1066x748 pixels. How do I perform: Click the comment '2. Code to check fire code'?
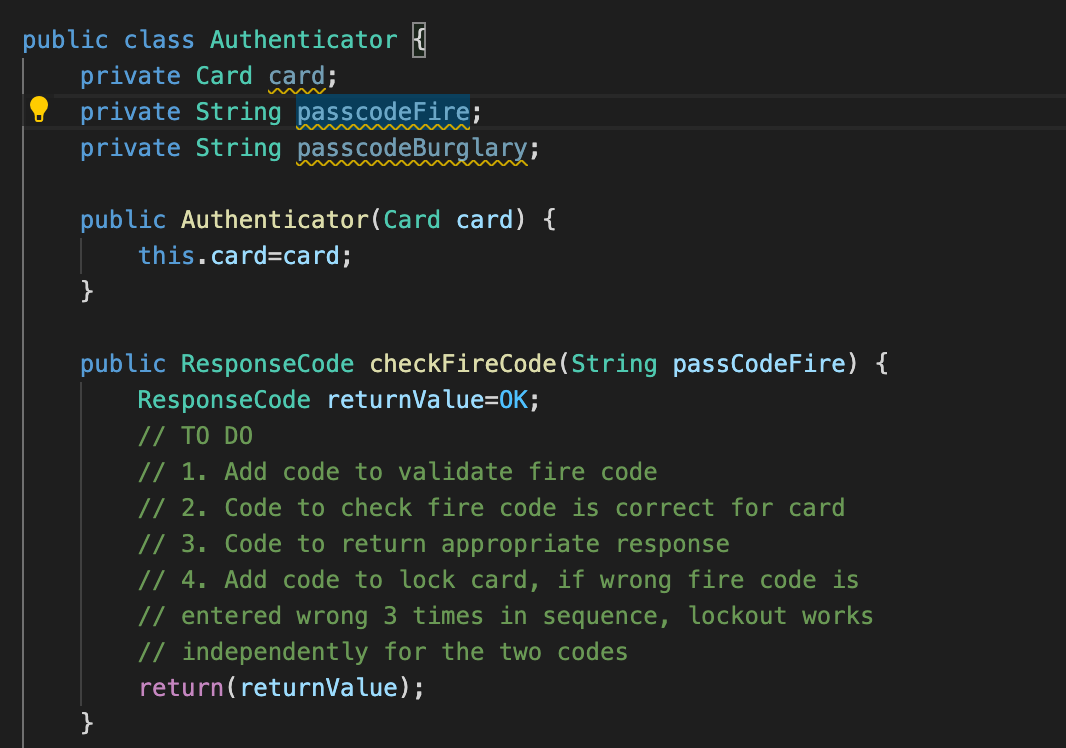(x=492, y=508)
